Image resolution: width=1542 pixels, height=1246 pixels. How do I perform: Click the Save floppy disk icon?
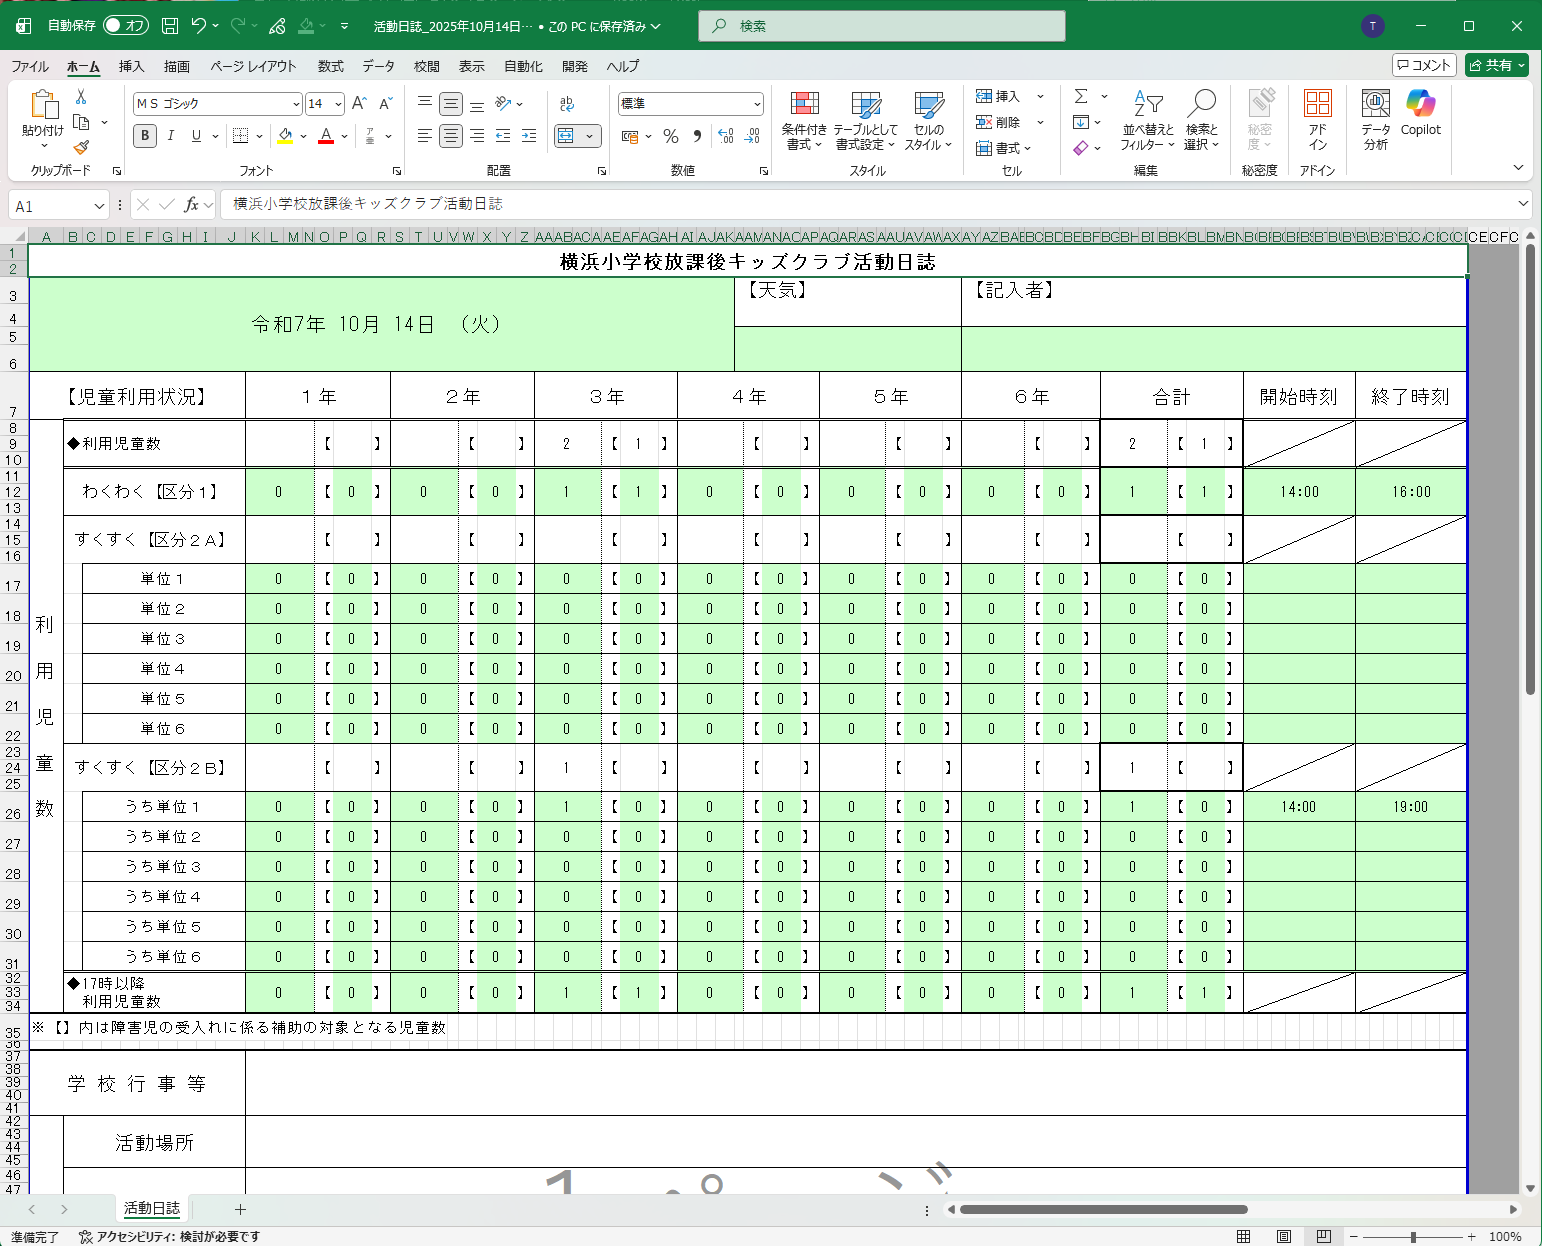pos(170,26)
